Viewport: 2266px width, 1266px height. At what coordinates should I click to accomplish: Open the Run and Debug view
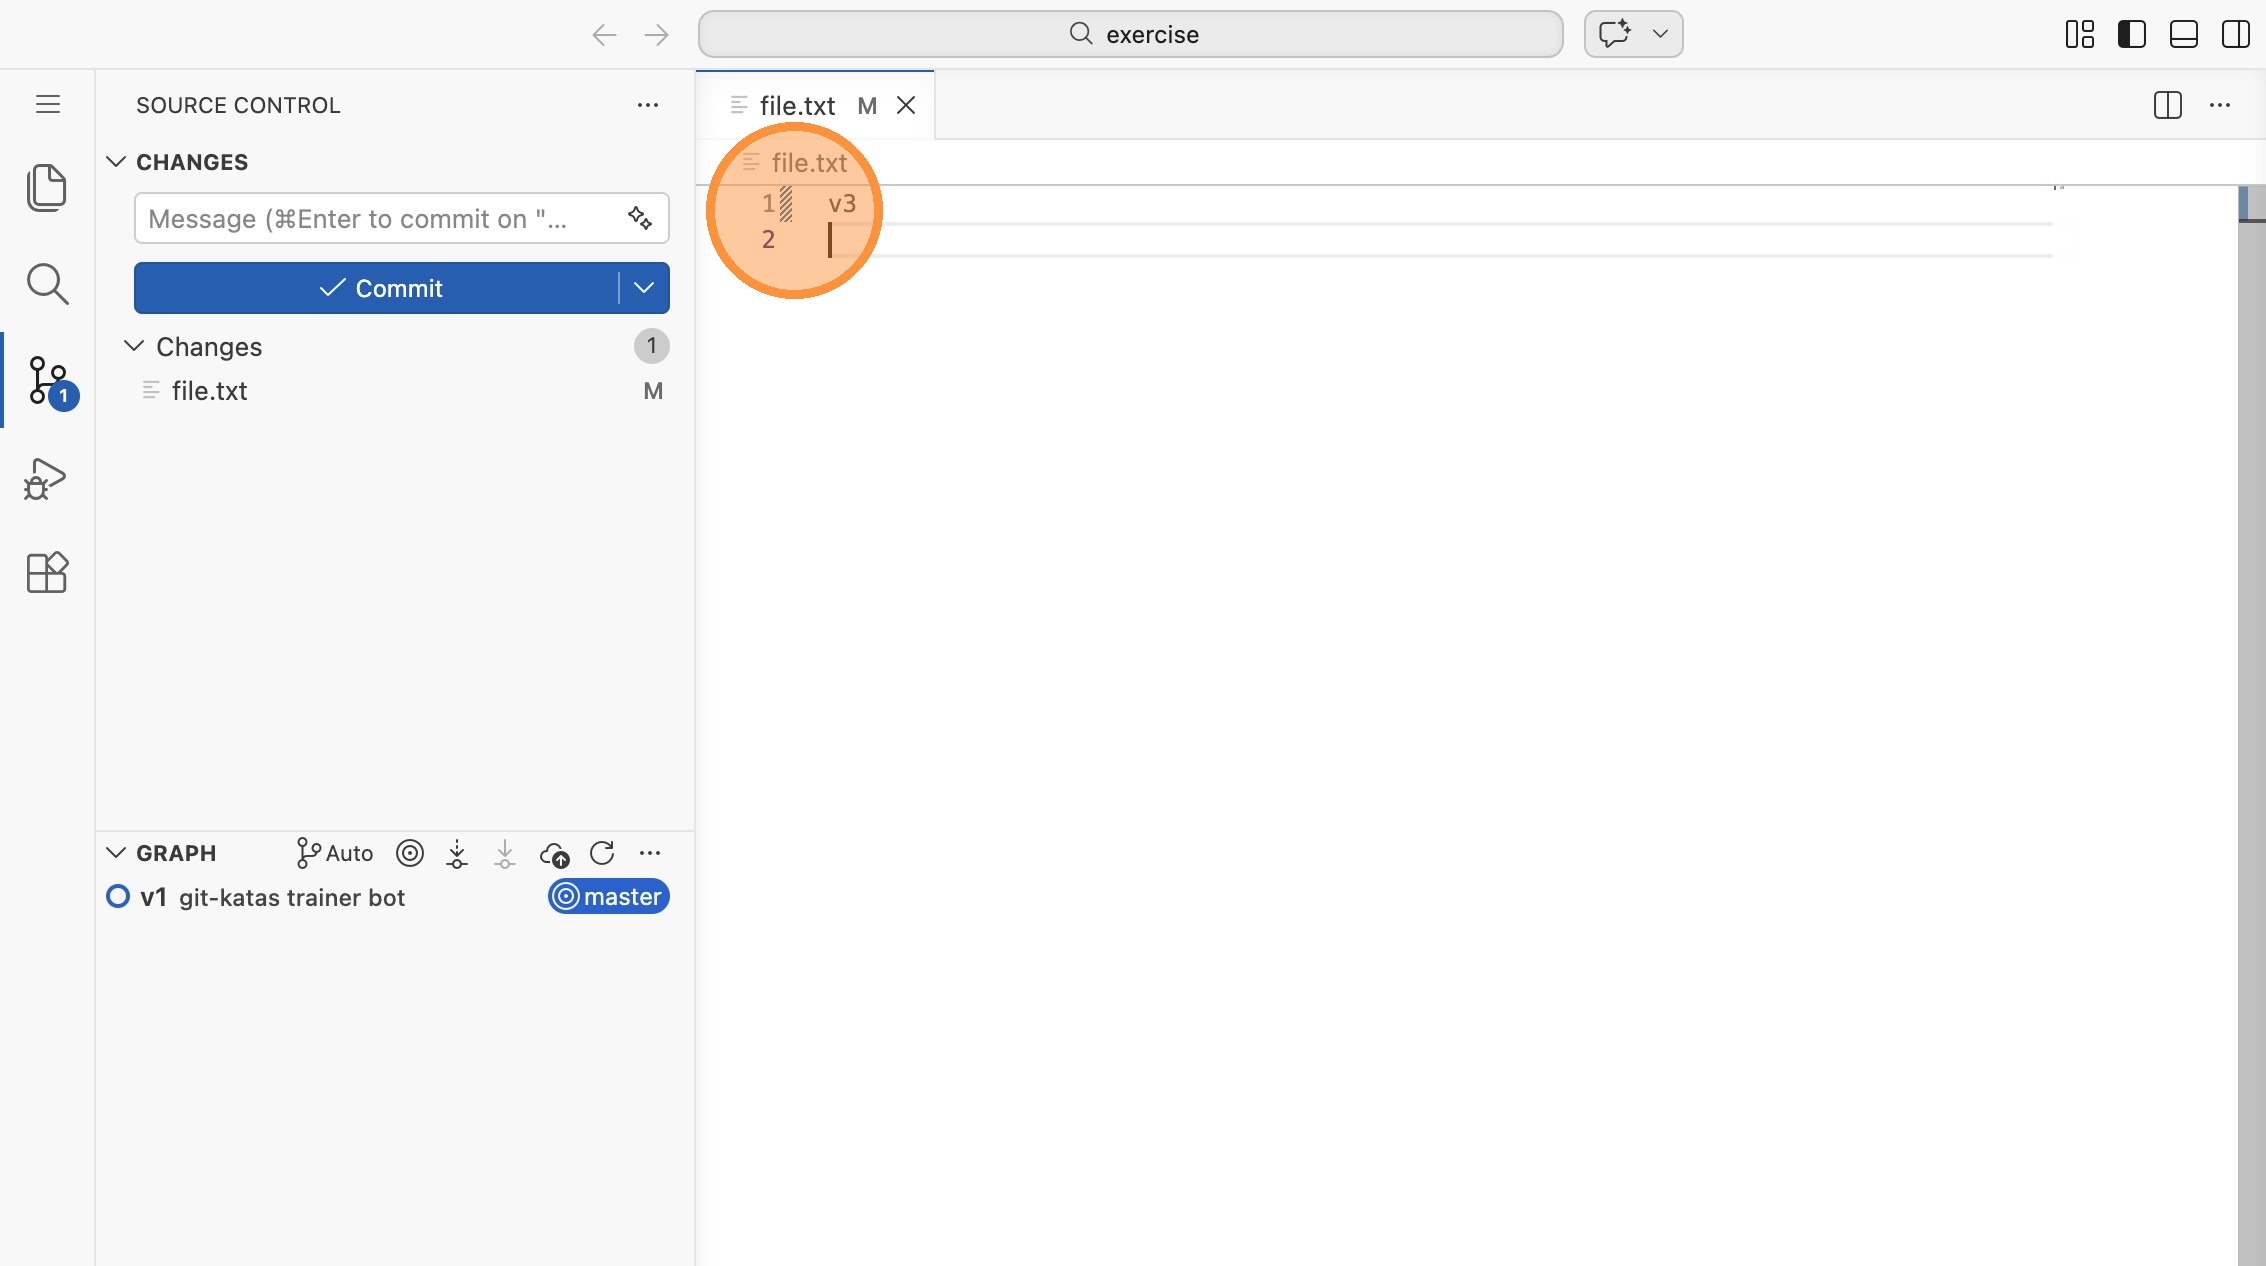click(46, 479)
